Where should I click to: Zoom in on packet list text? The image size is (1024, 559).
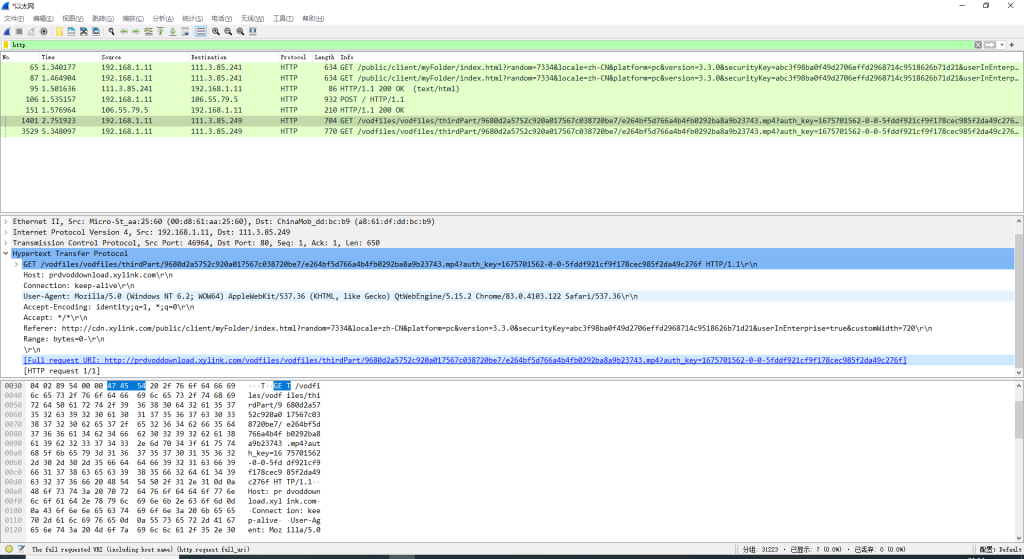pyautogui.click(x=216, y=31)
